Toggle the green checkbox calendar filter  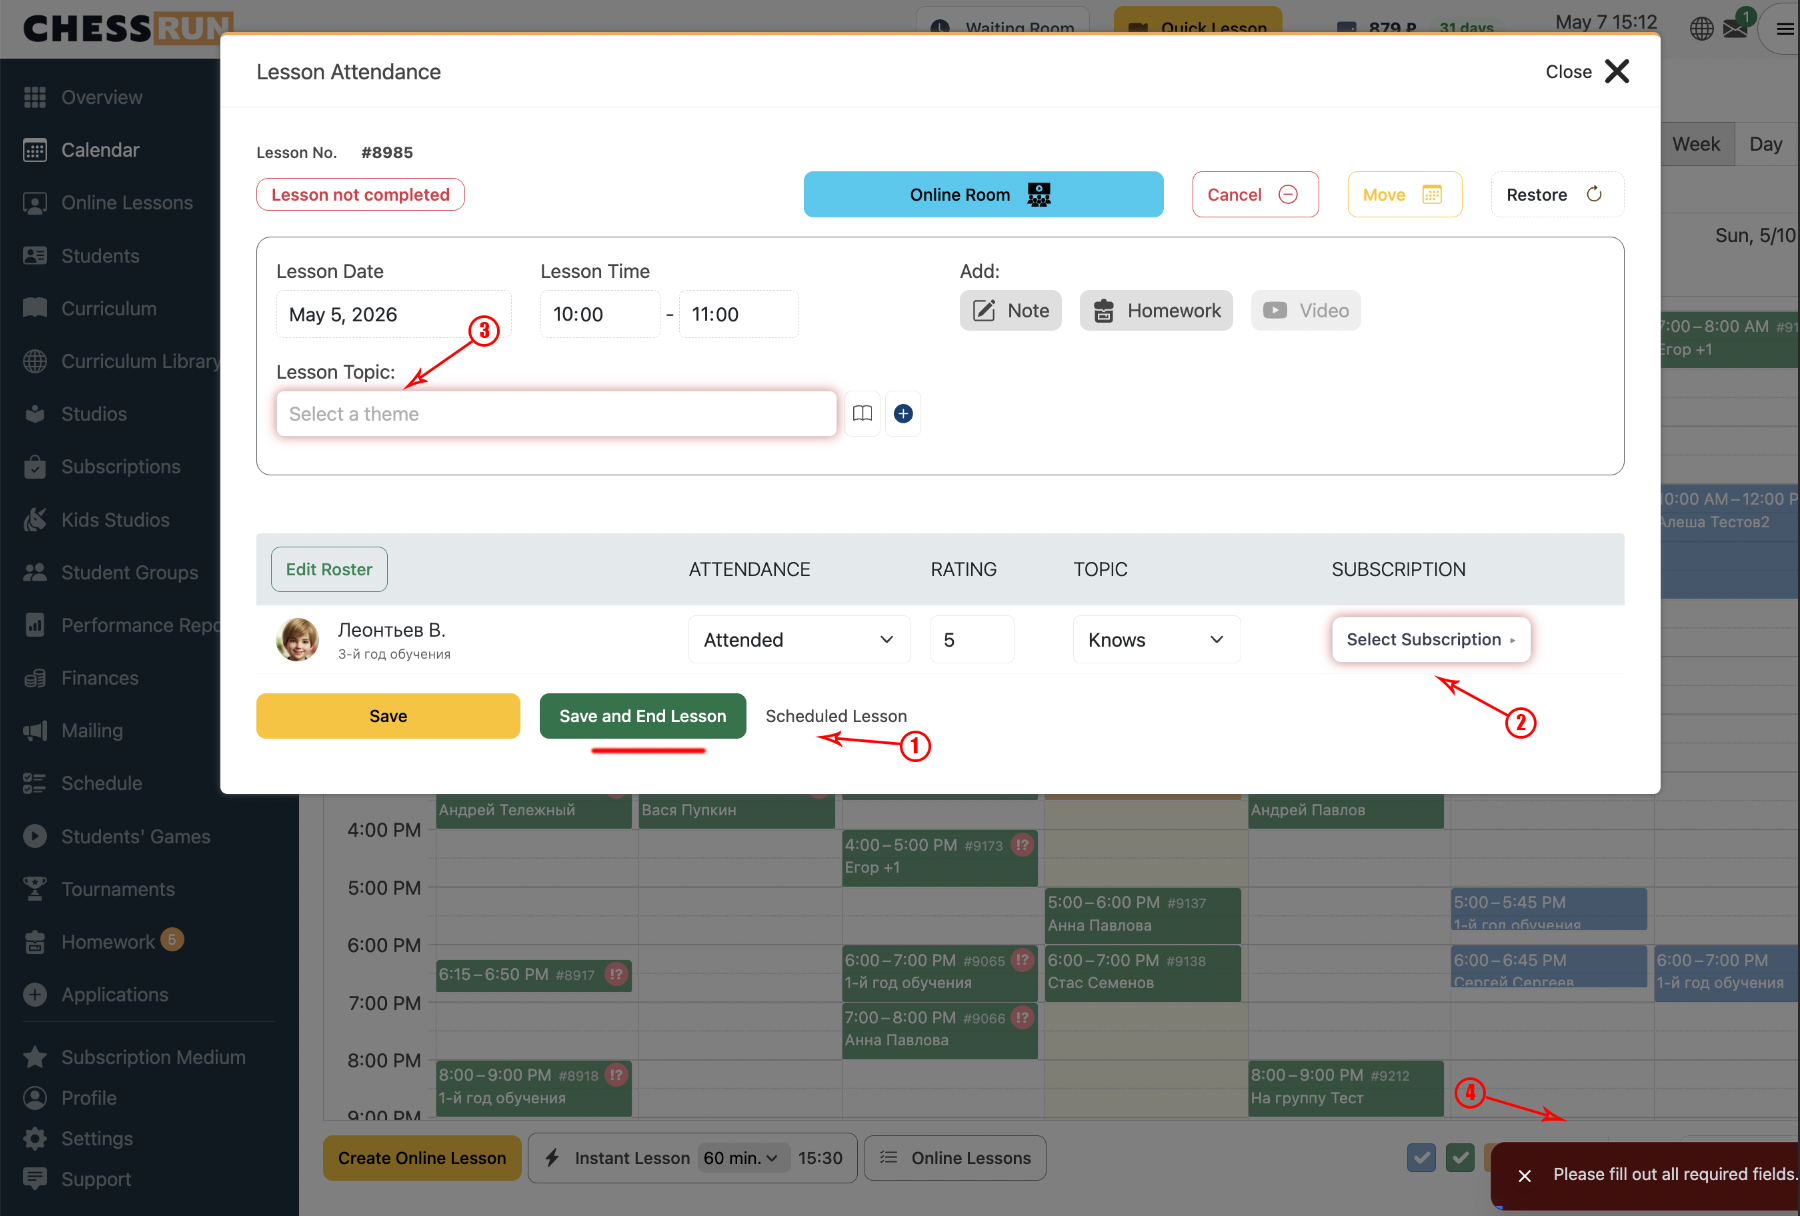(x=1460, y=1158)
